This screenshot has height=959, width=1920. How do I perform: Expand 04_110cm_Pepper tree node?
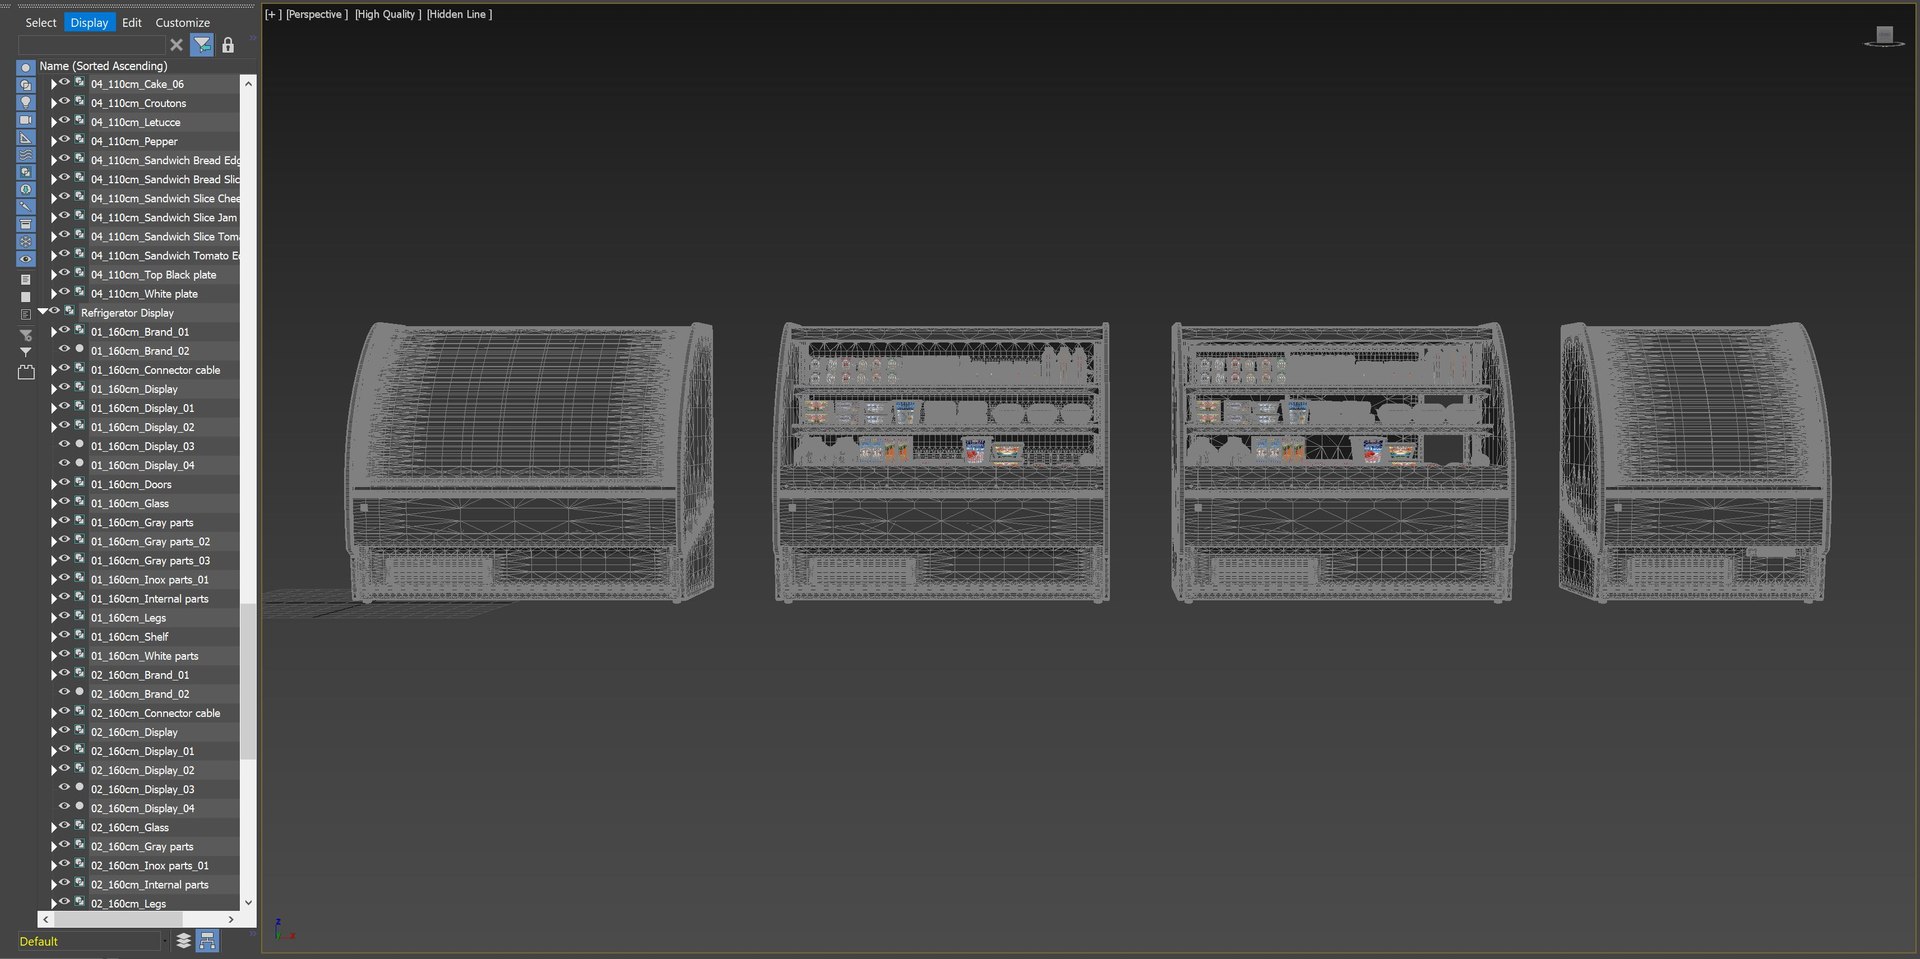coord(54,141)
